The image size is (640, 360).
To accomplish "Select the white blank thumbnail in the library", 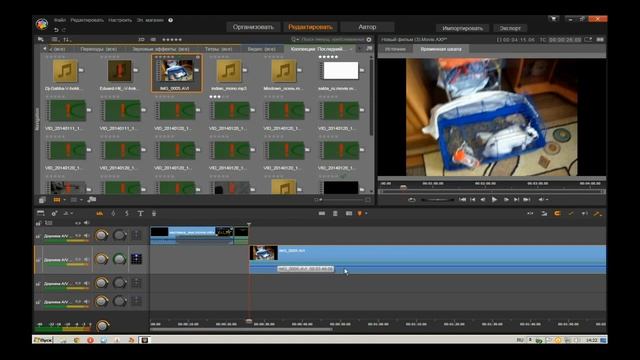I will [x=340, y=71].
